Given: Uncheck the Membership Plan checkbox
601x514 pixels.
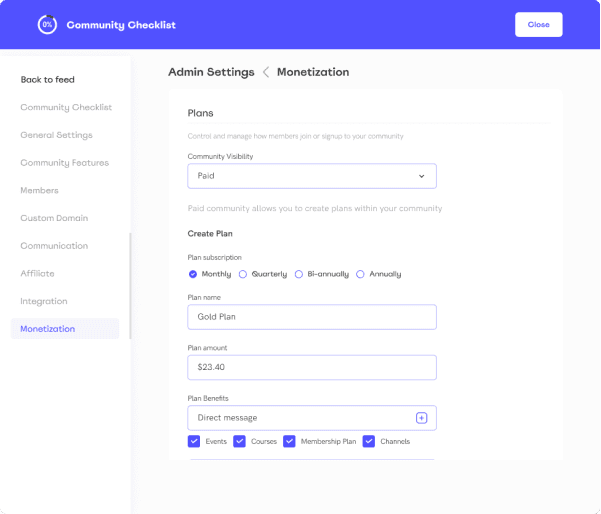Looking at the screenshot, I should click(x=289, y=441).
